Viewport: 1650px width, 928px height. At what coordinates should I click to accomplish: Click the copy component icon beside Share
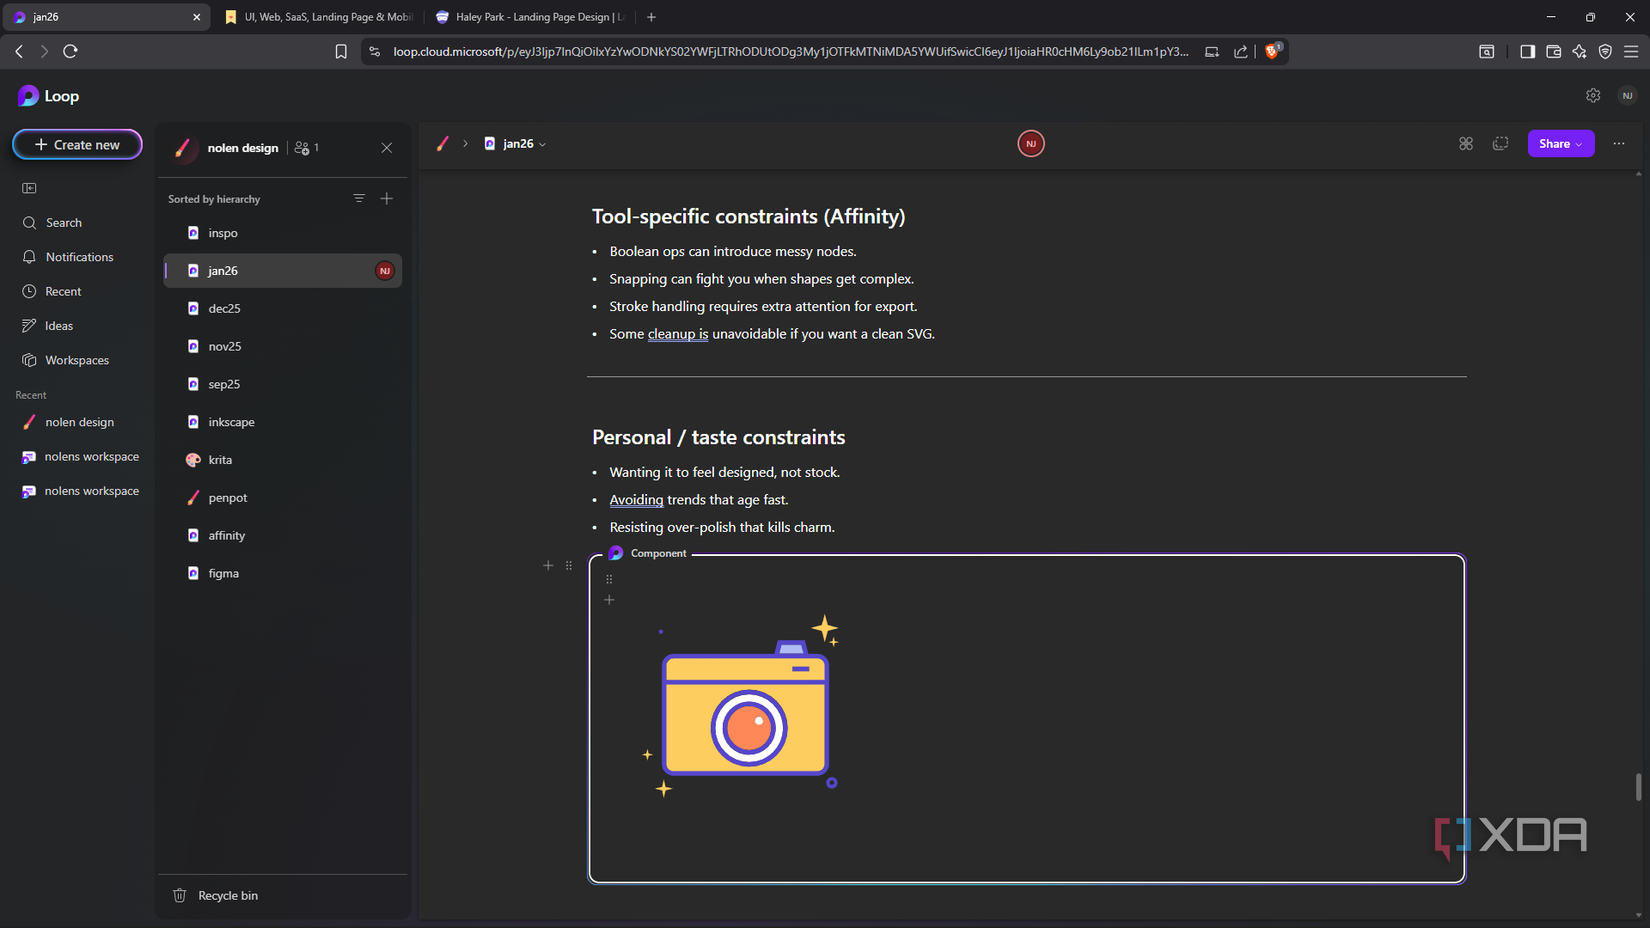1500,143
